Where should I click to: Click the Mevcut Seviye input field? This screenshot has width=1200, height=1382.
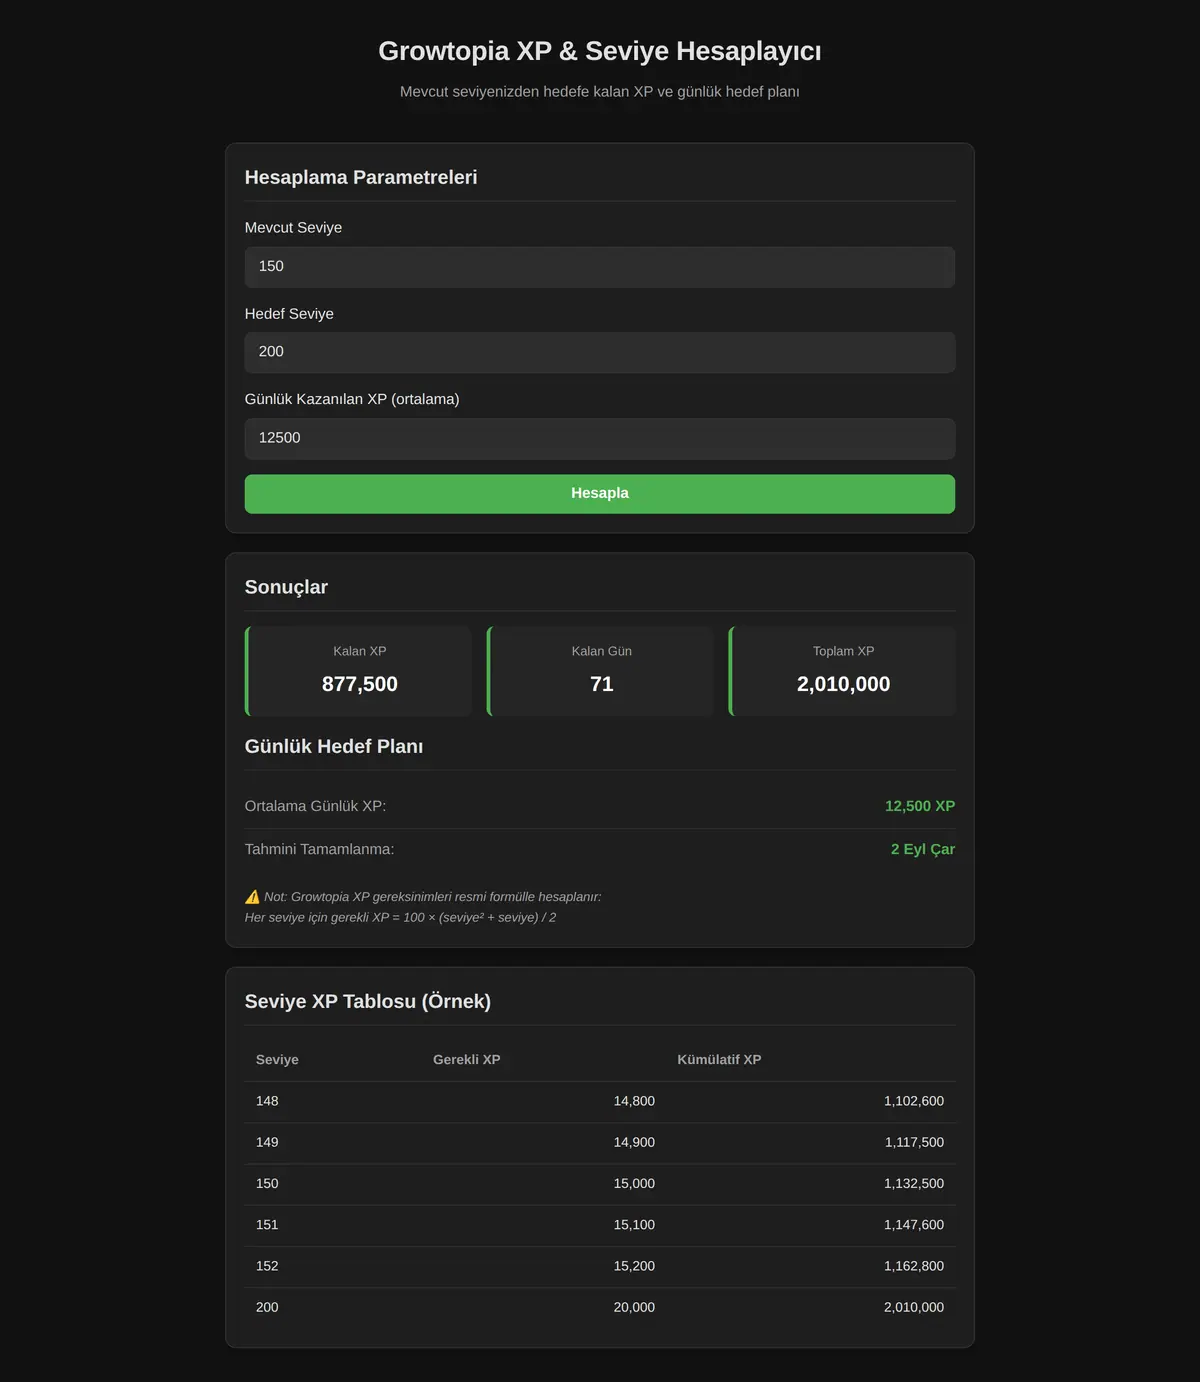click(x=600, y=267)
